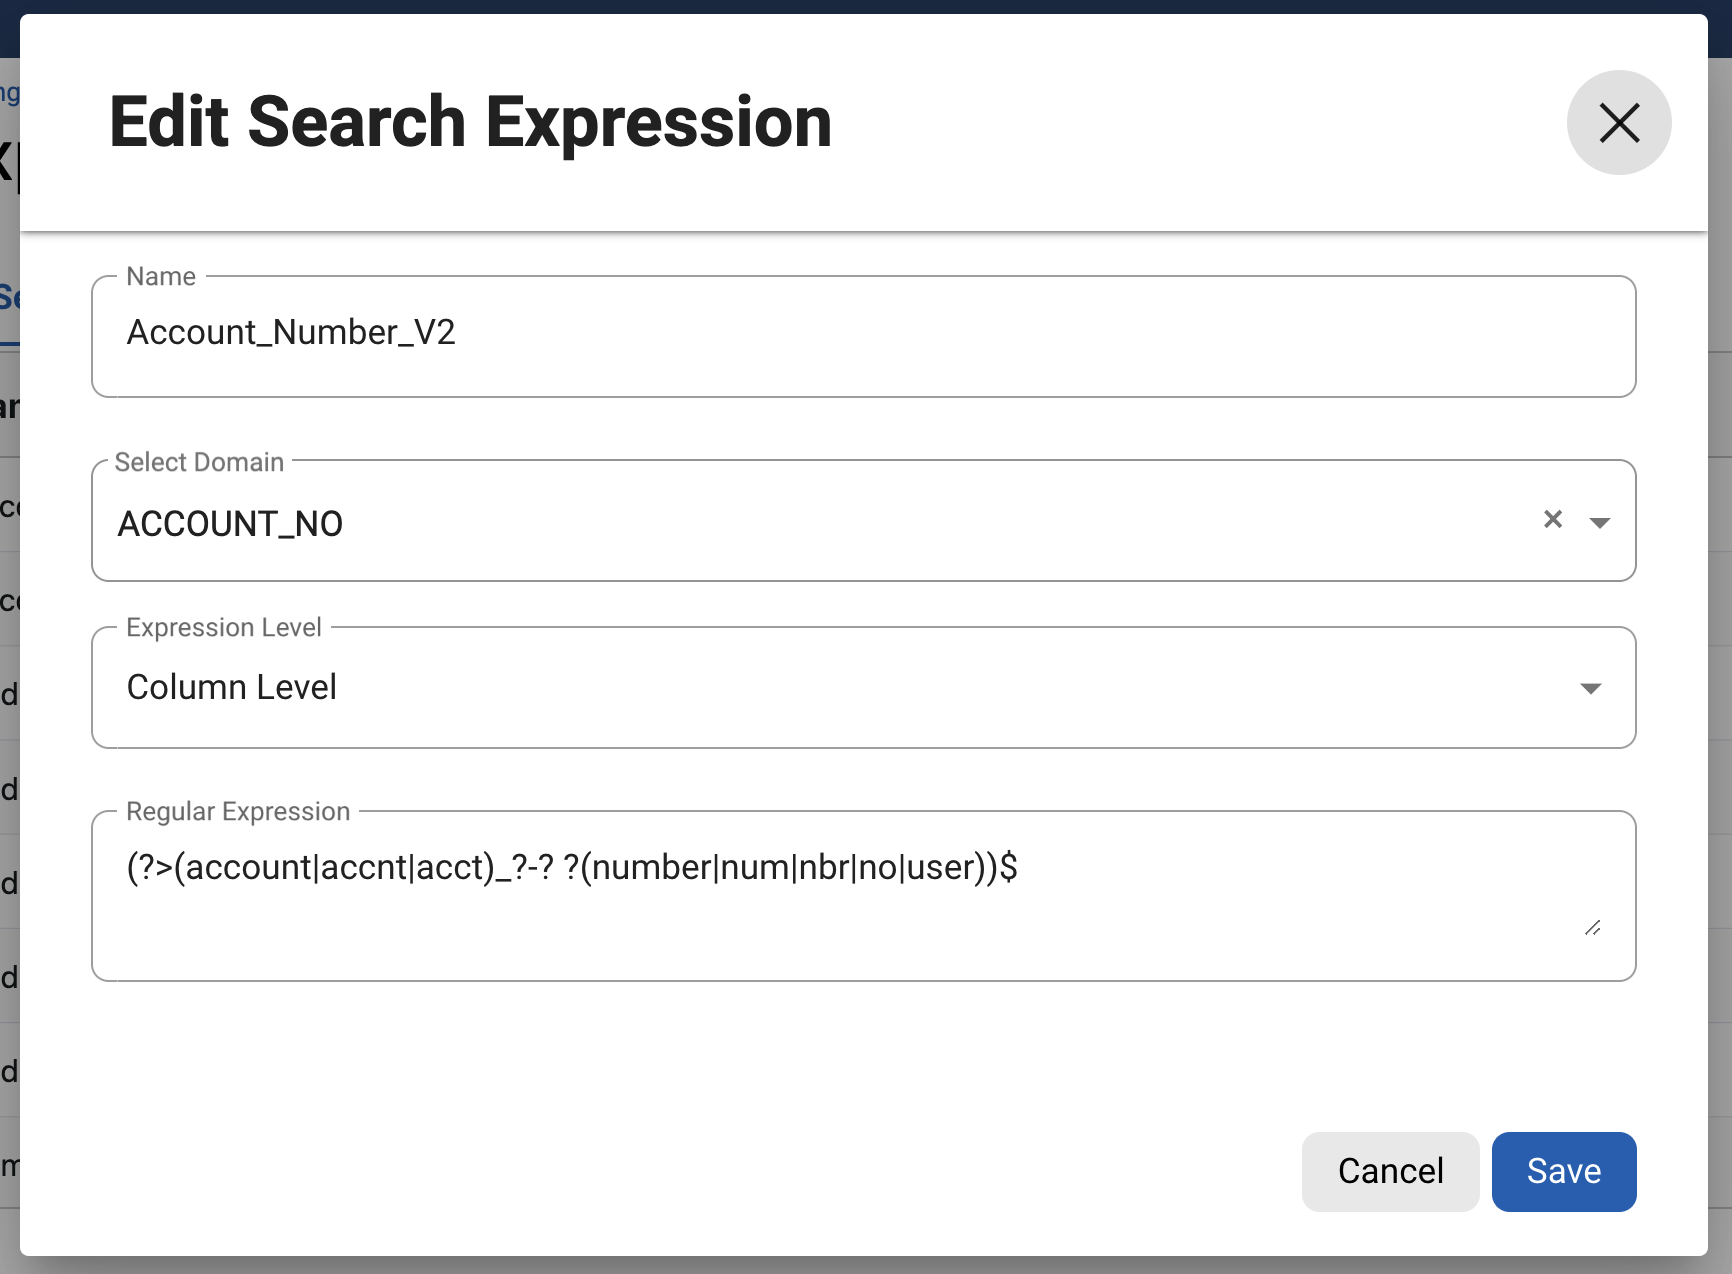Click the Column Level selected value

point(231,688)
